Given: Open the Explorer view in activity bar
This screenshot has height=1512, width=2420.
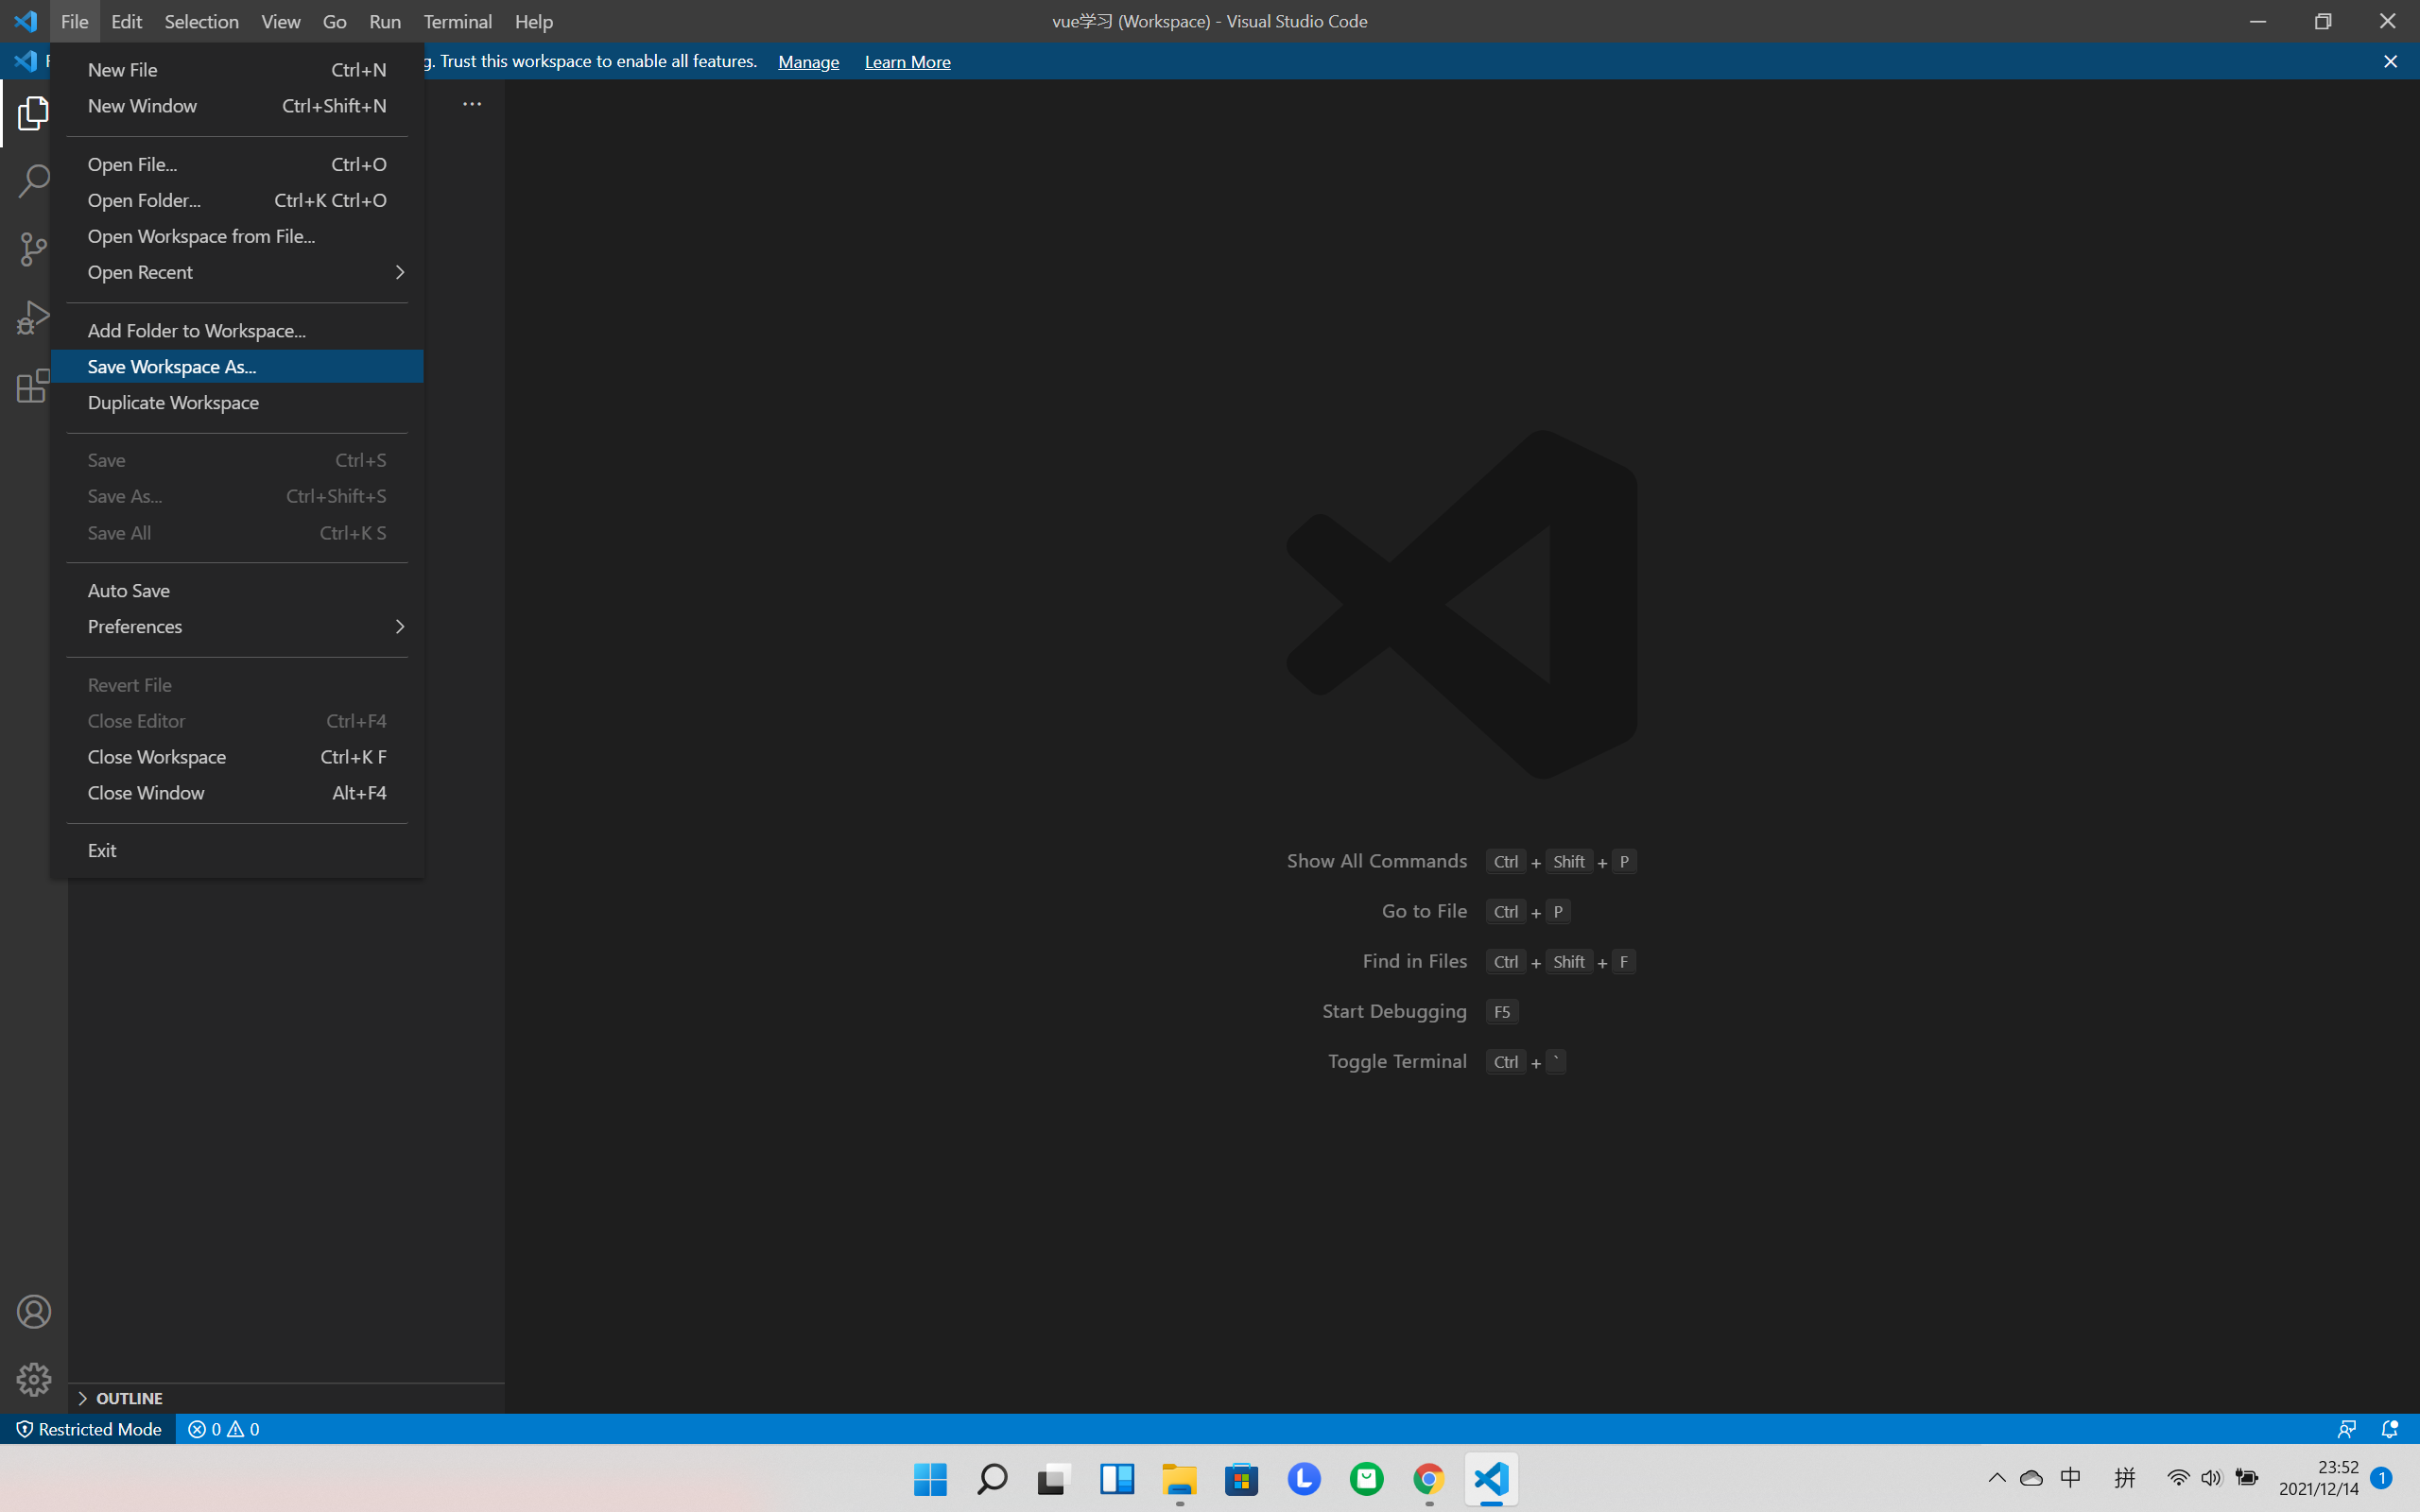Looking at the screenshot, I should pyautogui.click(x=33, y=113).
